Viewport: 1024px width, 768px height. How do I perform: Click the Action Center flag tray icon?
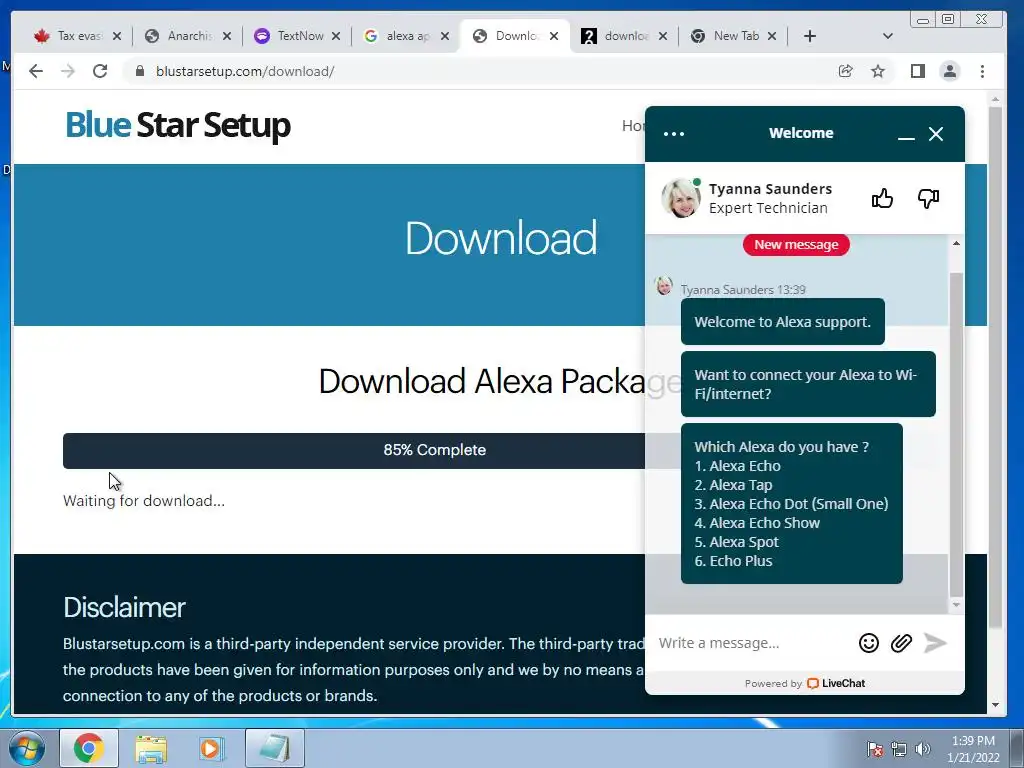click(875, 749)
